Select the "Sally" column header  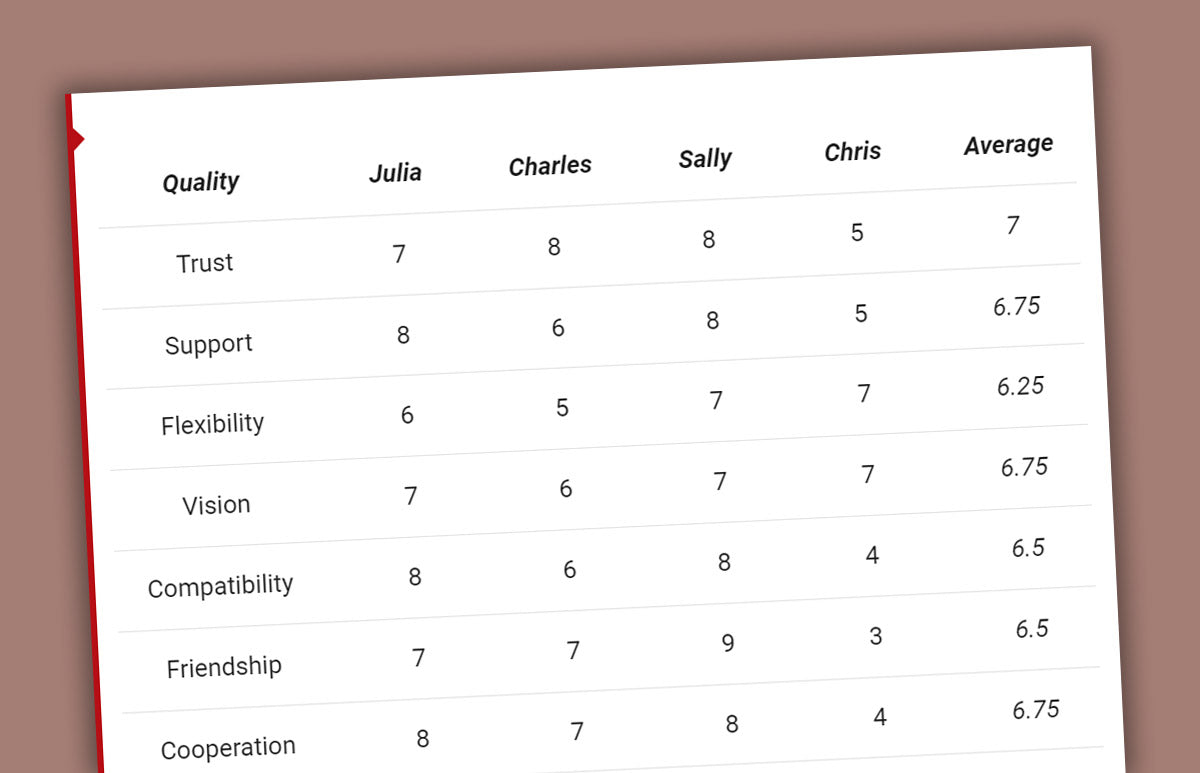tap(705, 159)
